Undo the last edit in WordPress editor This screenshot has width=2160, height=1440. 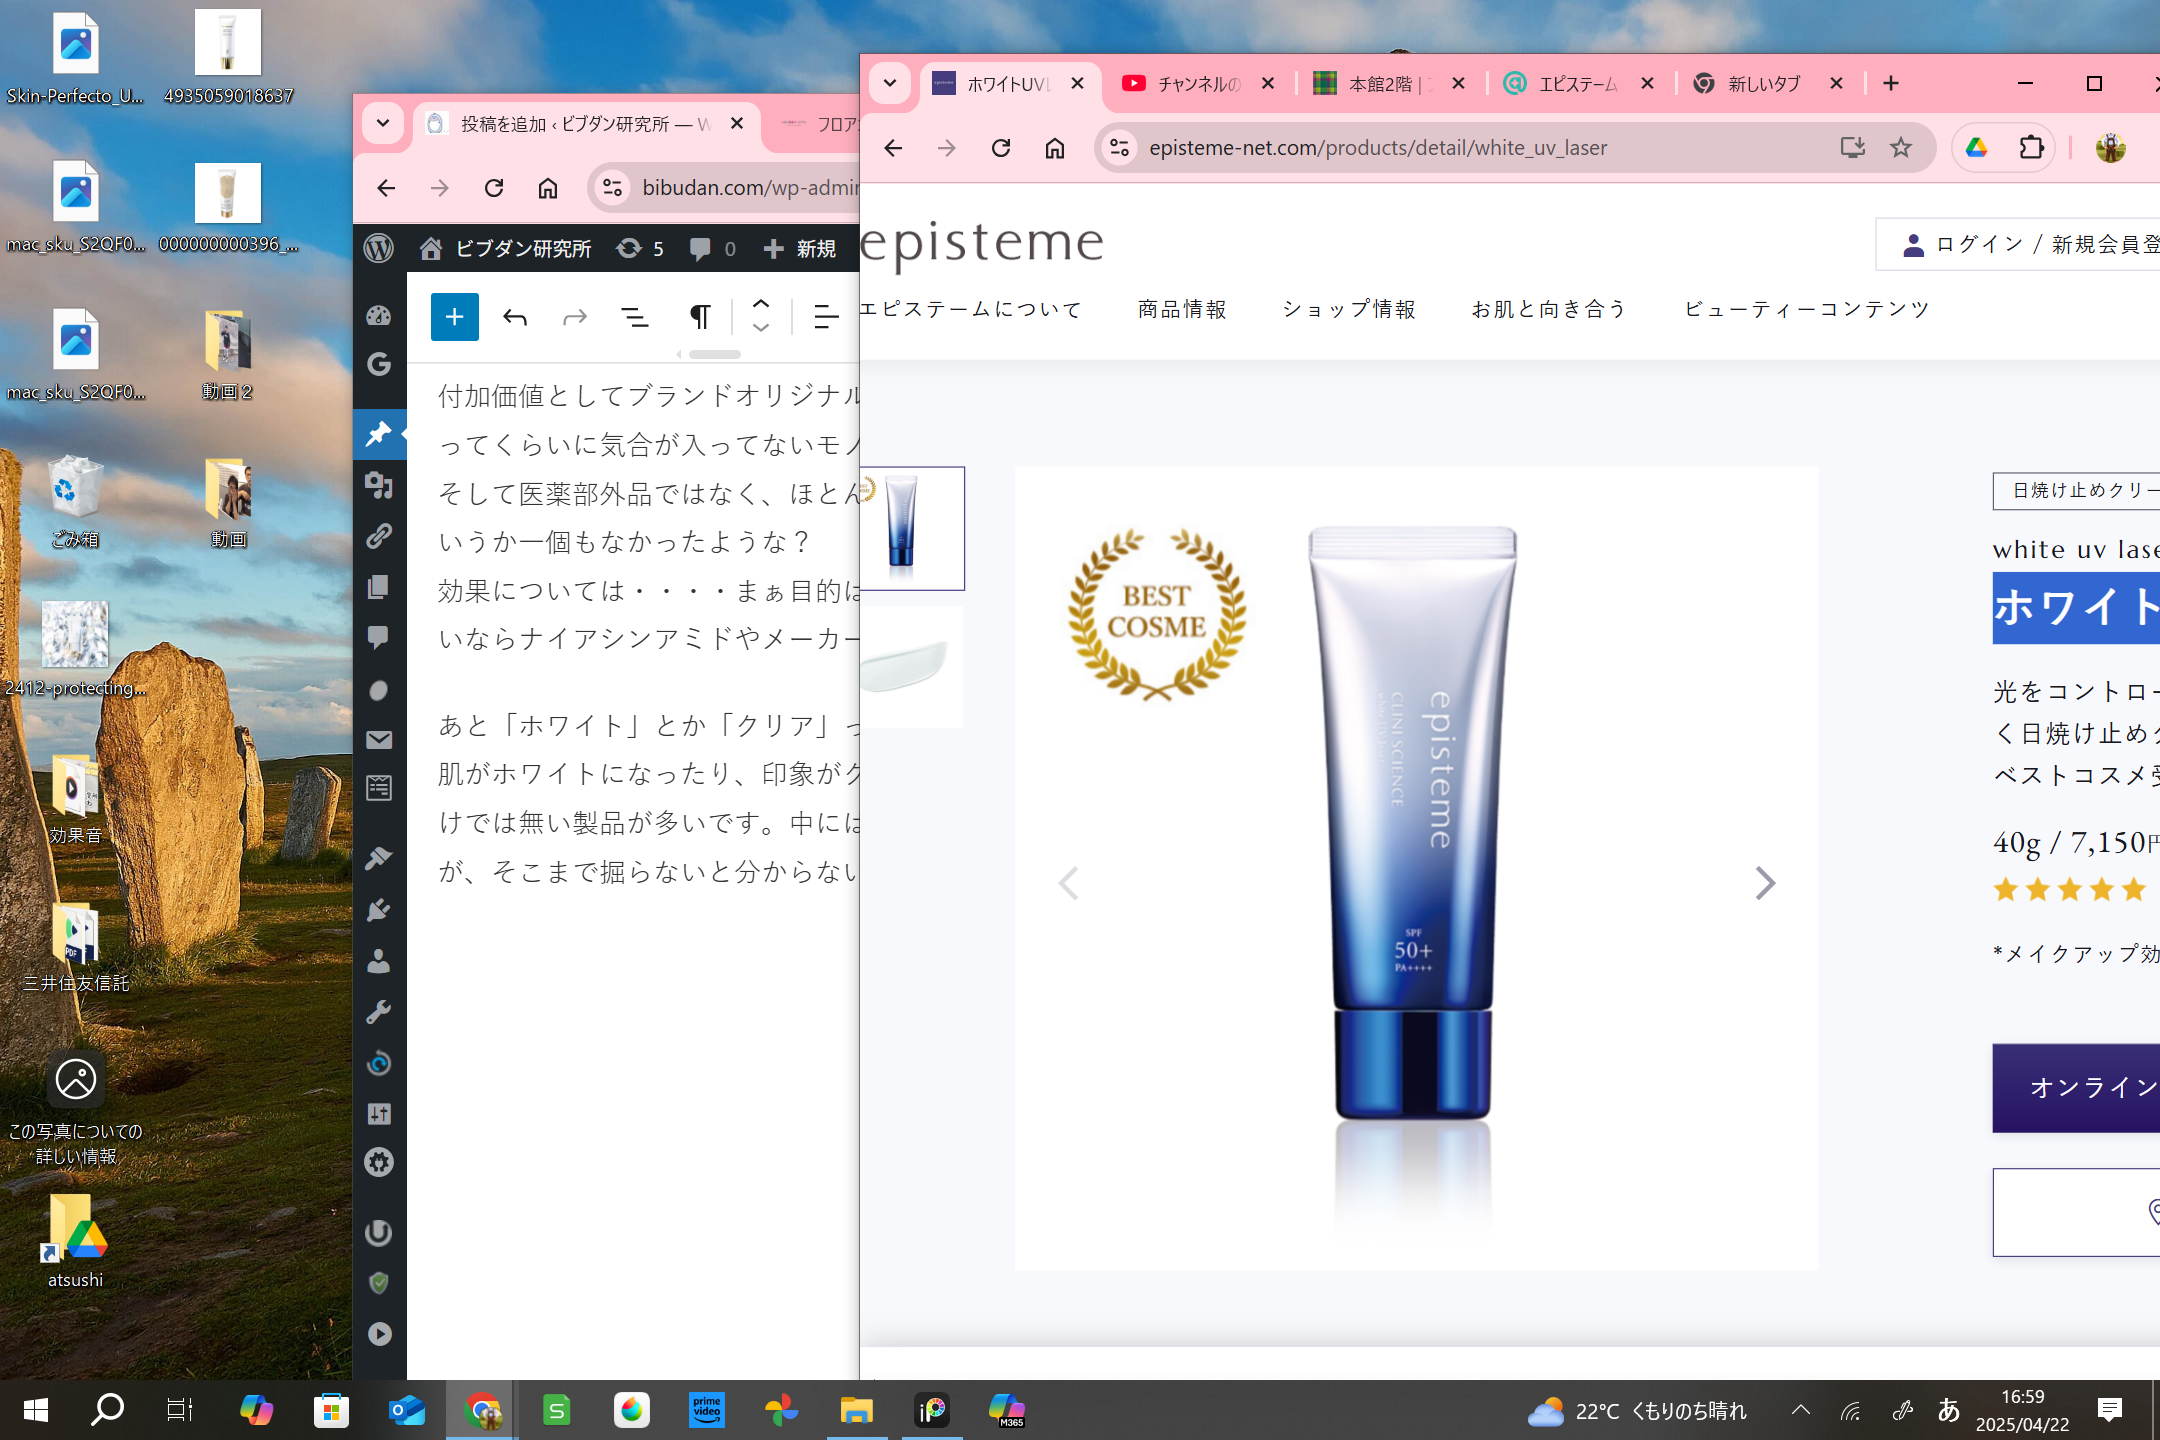[515, 318]
